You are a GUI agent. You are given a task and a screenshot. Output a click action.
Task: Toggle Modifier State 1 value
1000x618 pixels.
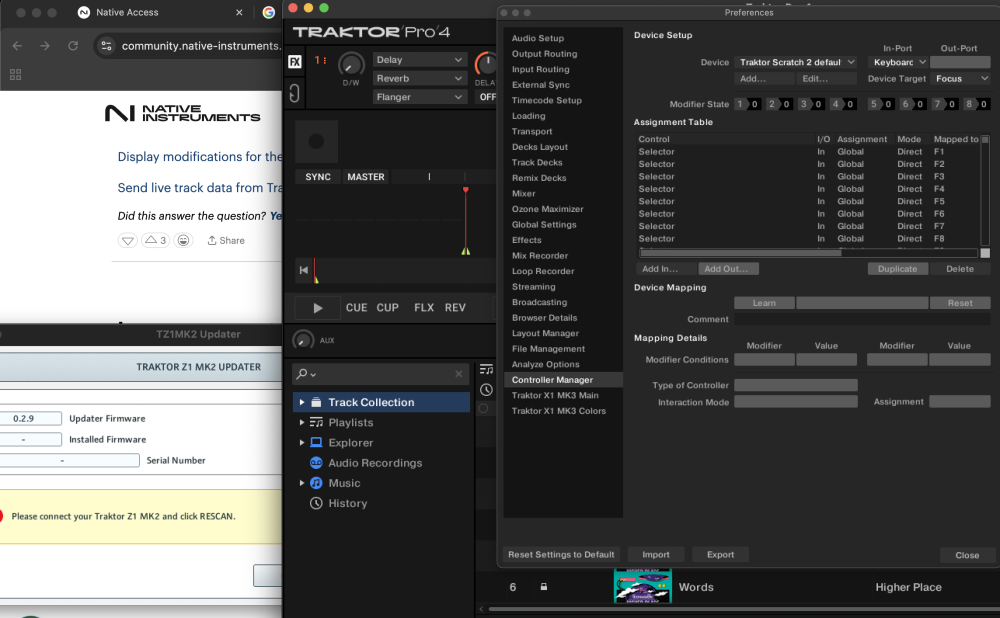[754, 104]
